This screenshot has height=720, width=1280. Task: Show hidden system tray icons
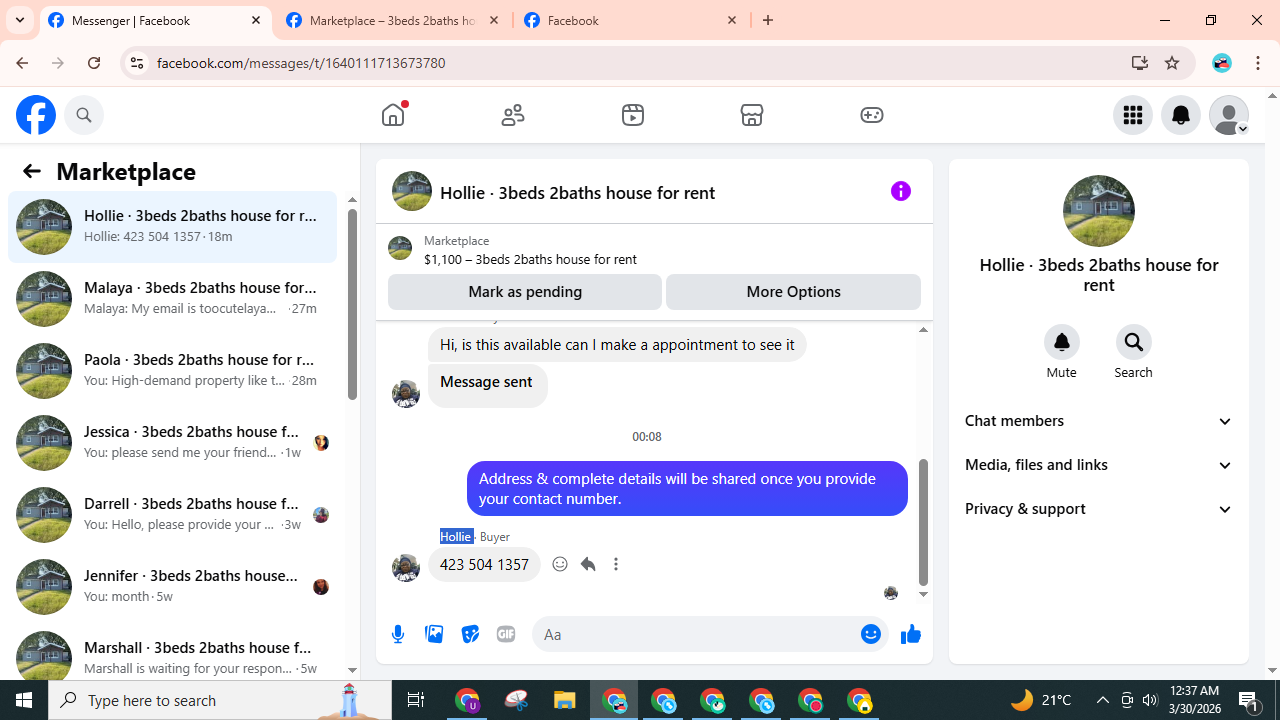(x=1102, y=700)
